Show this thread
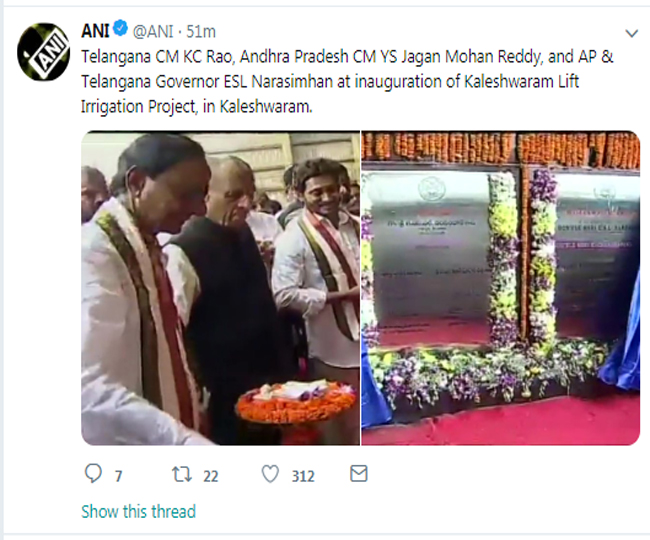Screen dimensions: 650x540 pos(138,511)
